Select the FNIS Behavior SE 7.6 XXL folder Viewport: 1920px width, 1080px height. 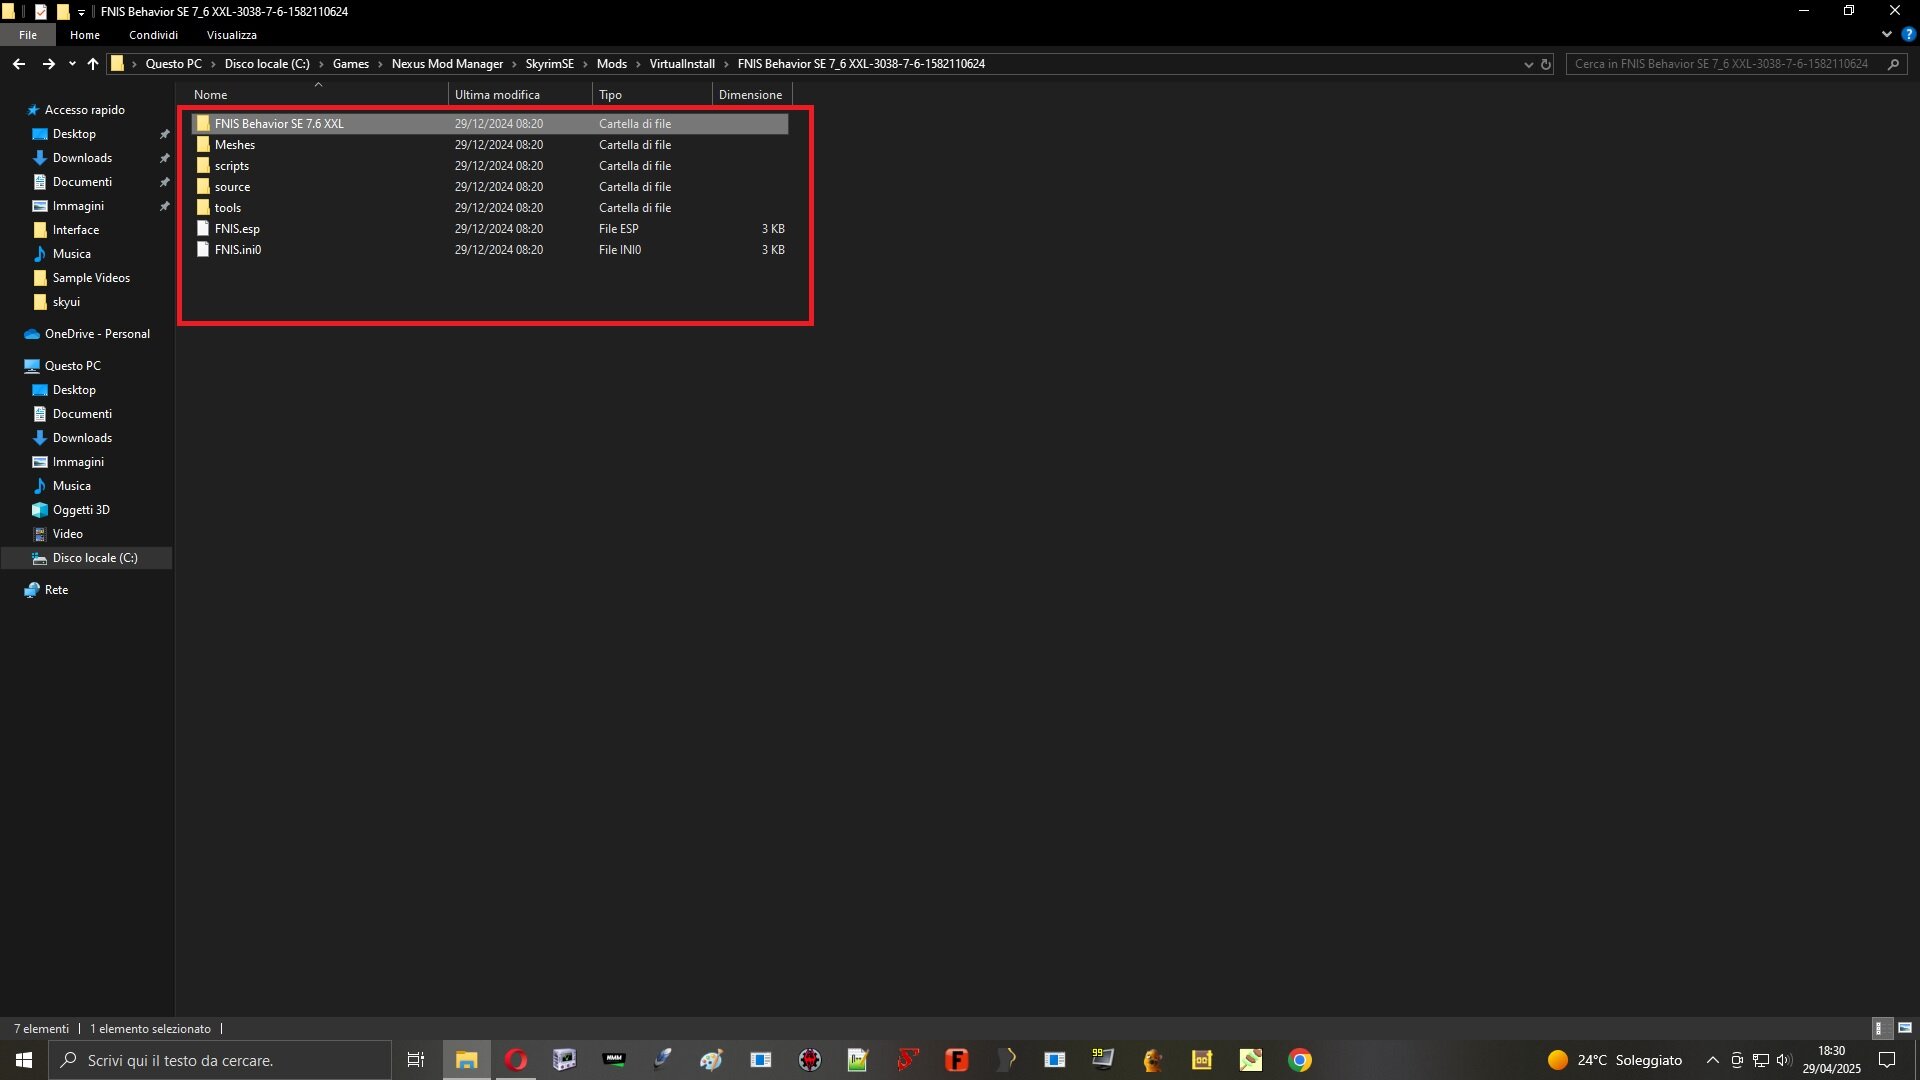[490, 124]
